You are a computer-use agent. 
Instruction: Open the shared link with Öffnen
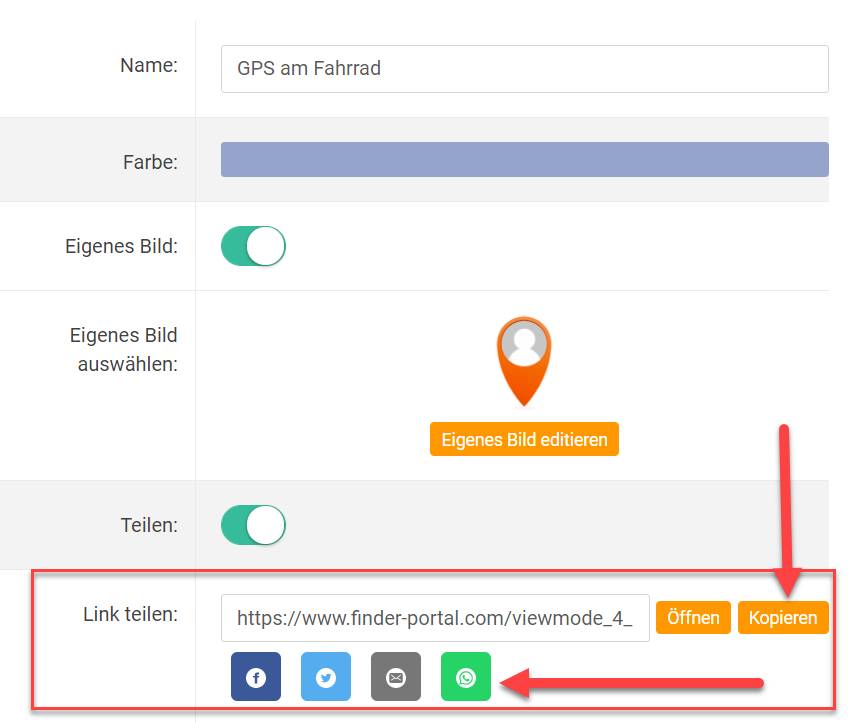(x=693, y=618)
